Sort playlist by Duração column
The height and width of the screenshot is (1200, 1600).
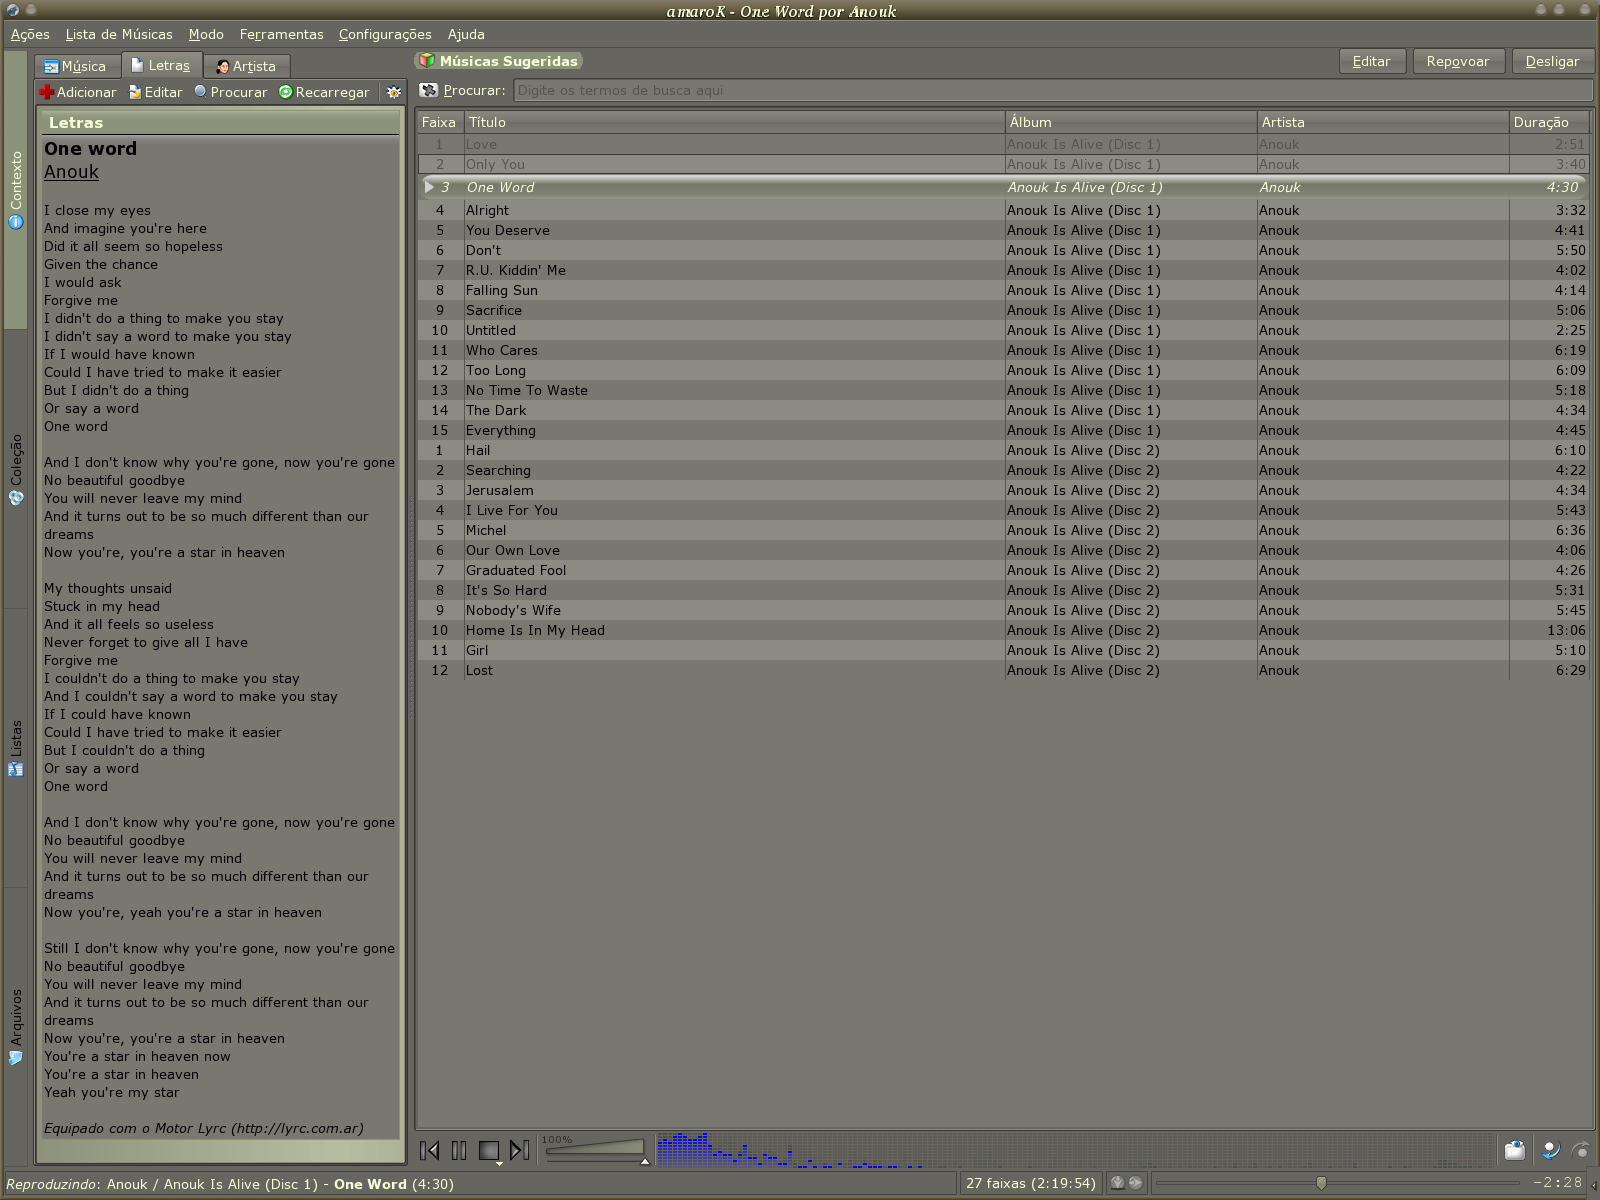(1548, 122)
